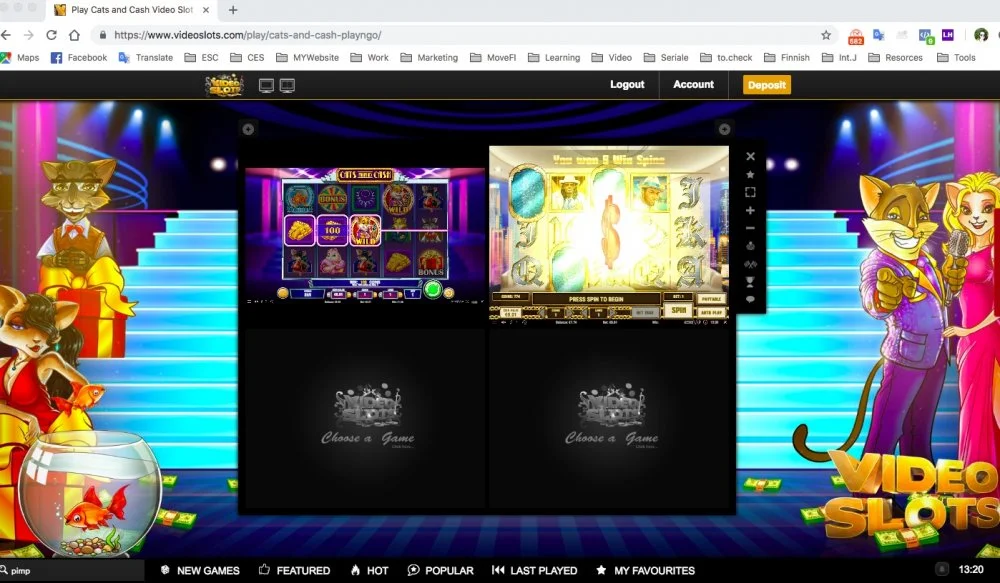Click the green spin button in Cats and Cash
This screenshot has height=583, width=1000.
[432, 290]
